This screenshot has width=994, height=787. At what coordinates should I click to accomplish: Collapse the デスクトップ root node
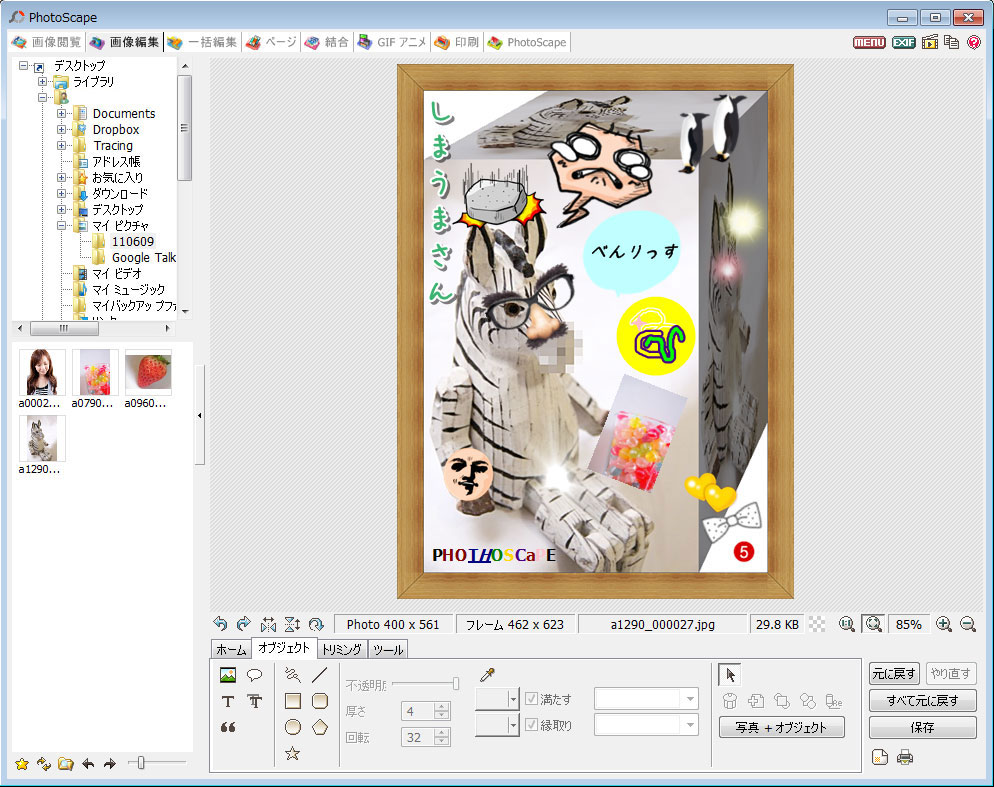pyautogui.click(x=23, y=65)
